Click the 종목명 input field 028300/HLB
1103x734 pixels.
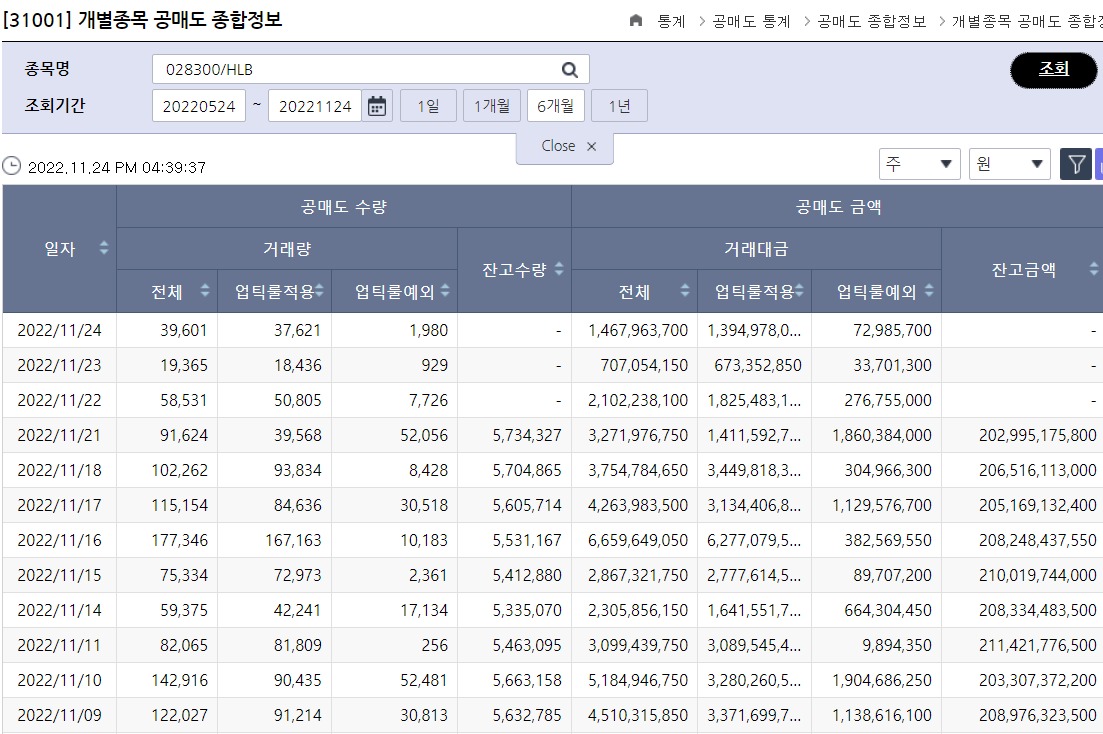point(371,70)
